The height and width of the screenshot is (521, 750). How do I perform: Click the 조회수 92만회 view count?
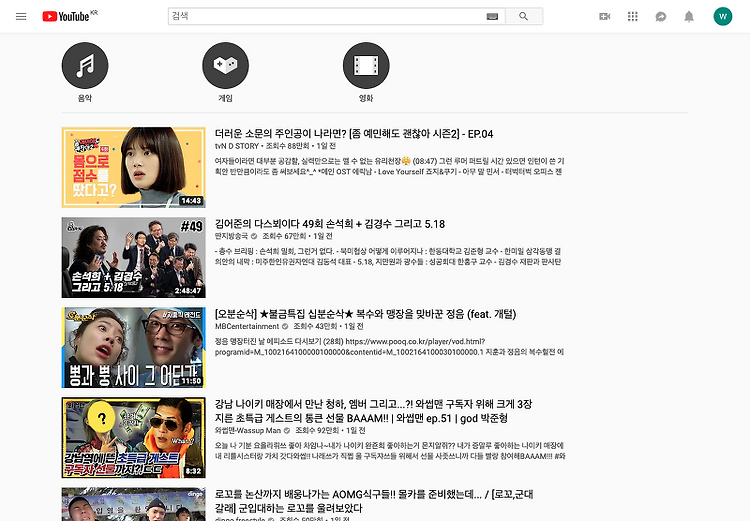[x=317, y=430]
